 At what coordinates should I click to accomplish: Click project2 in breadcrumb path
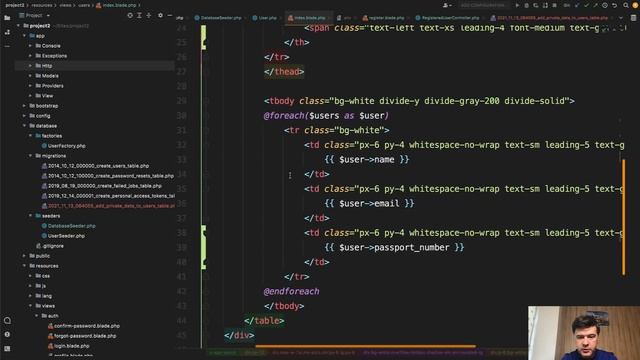tap(15, 5)
